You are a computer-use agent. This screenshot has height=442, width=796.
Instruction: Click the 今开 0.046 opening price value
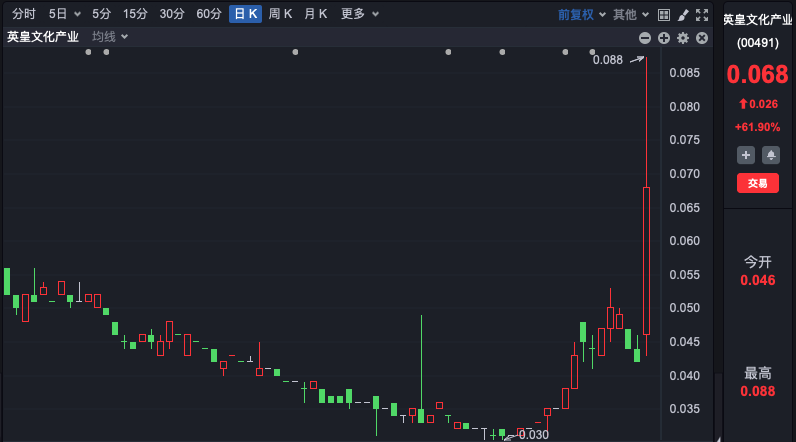coord(757,280)
